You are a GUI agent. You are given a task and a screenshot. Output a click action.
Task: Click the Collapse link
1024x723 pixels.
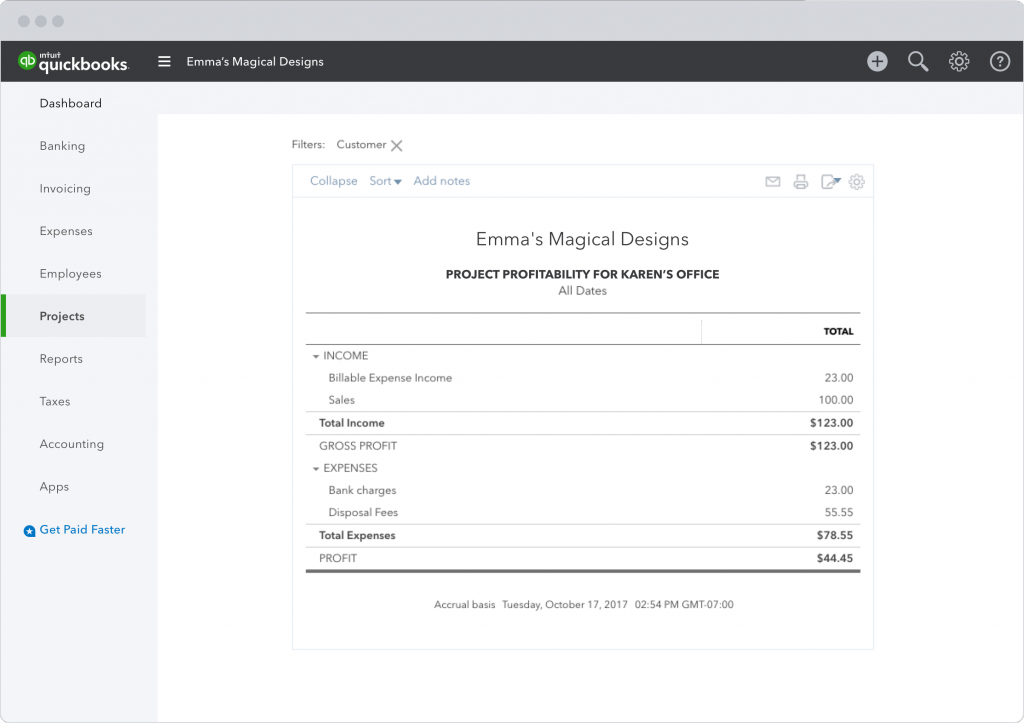pos(334,181)
